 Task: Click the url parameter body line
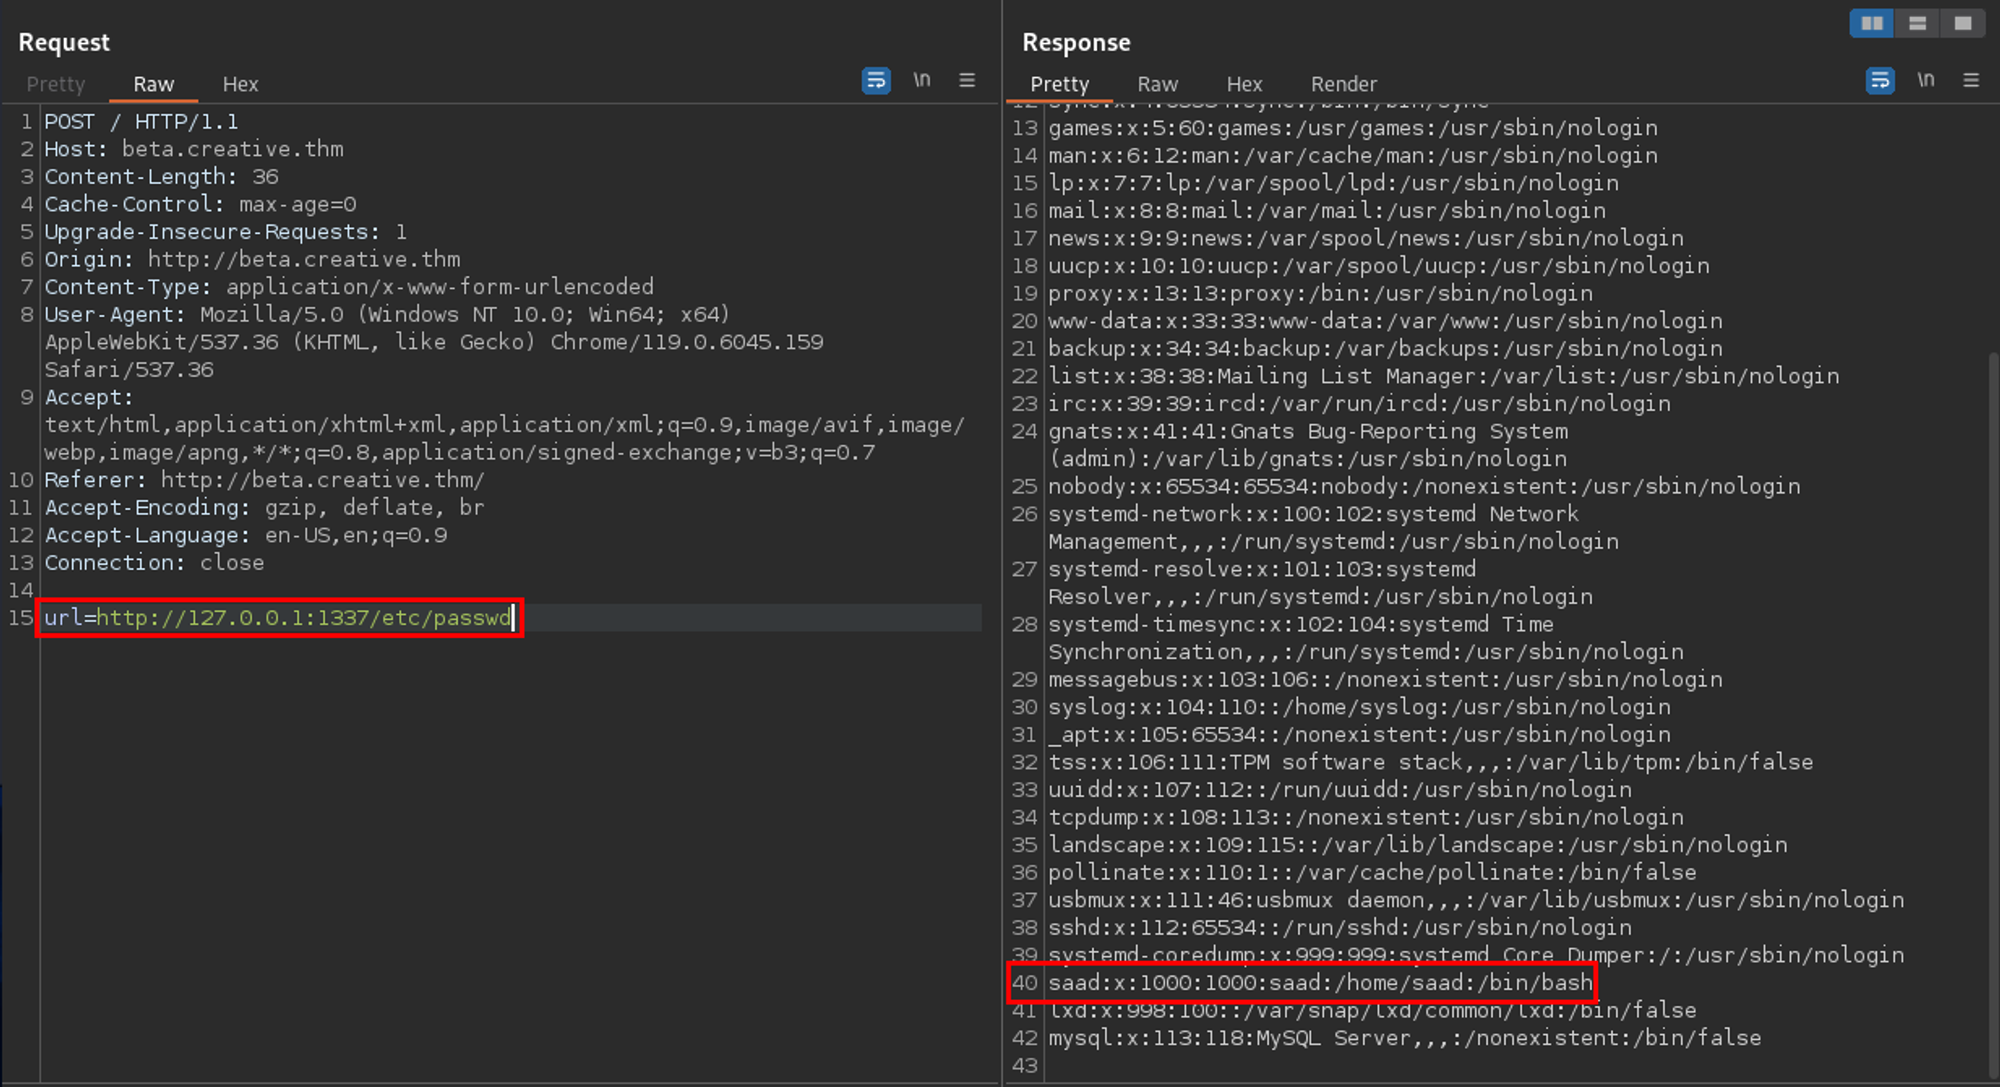(278, 618)
